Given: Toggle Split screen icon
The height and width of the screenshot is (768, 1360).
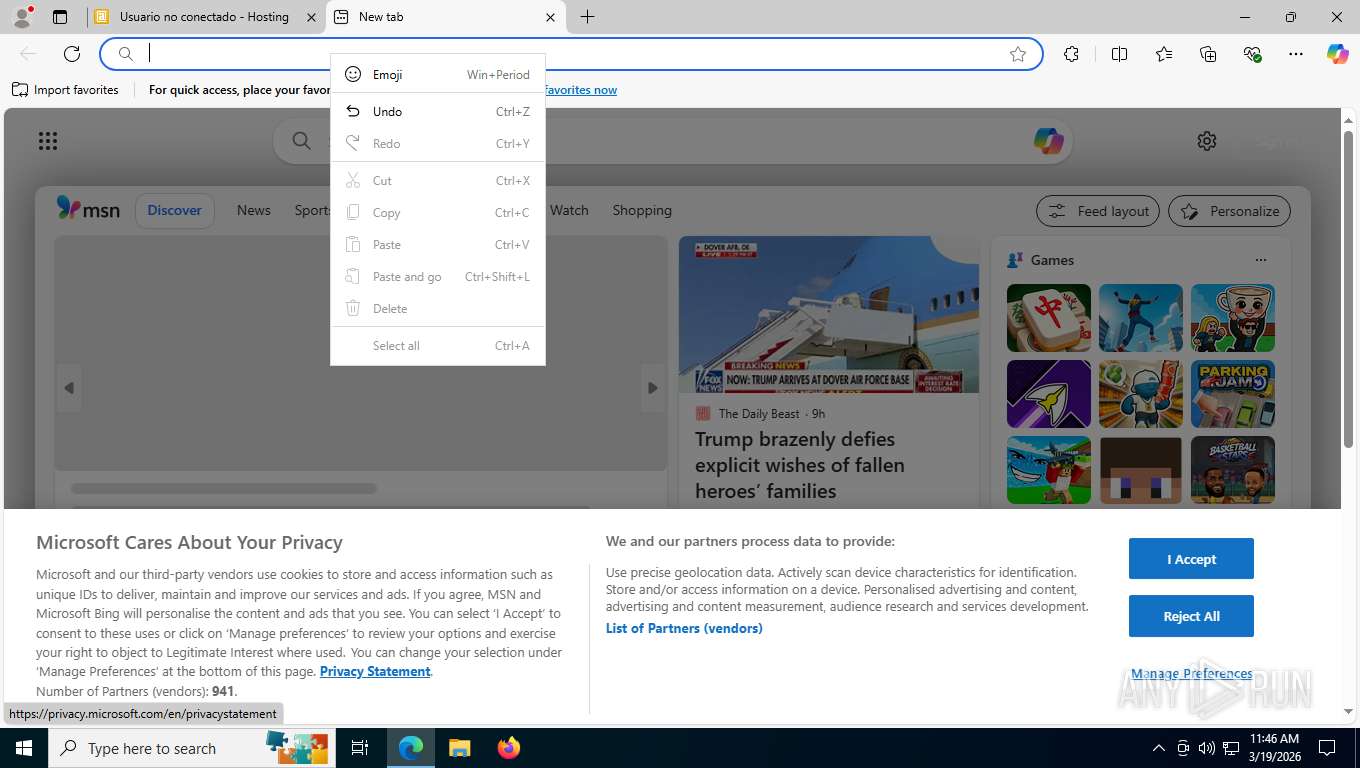Looking at the screenshot, I should pyautogui.click(x=1120, y=54).
